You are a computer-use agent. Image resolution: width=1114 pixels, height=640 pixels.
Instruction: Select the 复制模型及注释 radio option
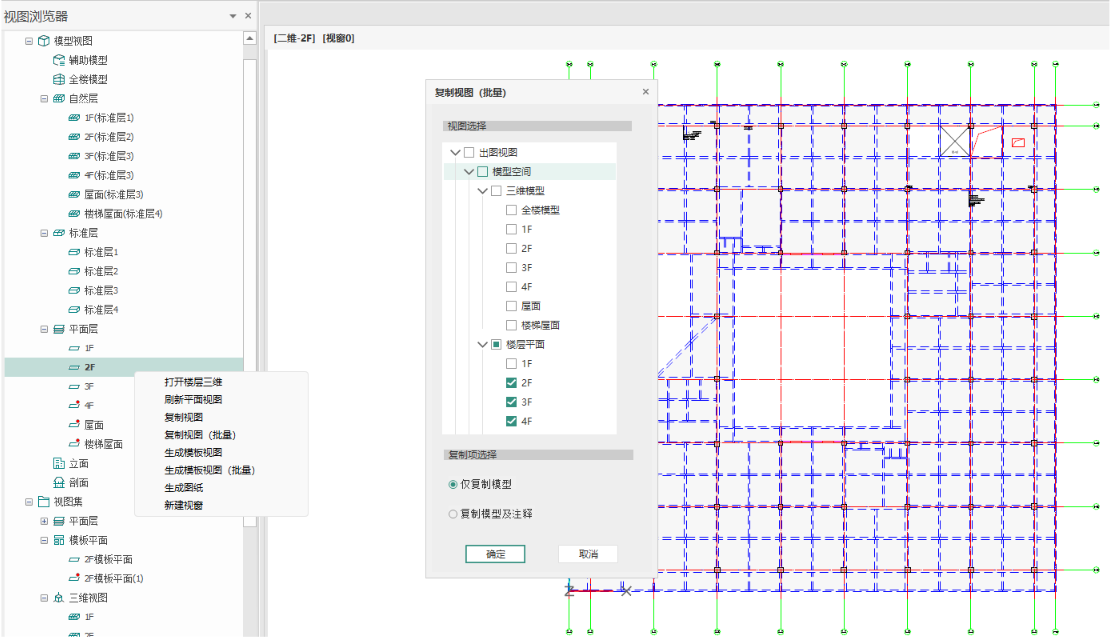[x=453, y=514]
